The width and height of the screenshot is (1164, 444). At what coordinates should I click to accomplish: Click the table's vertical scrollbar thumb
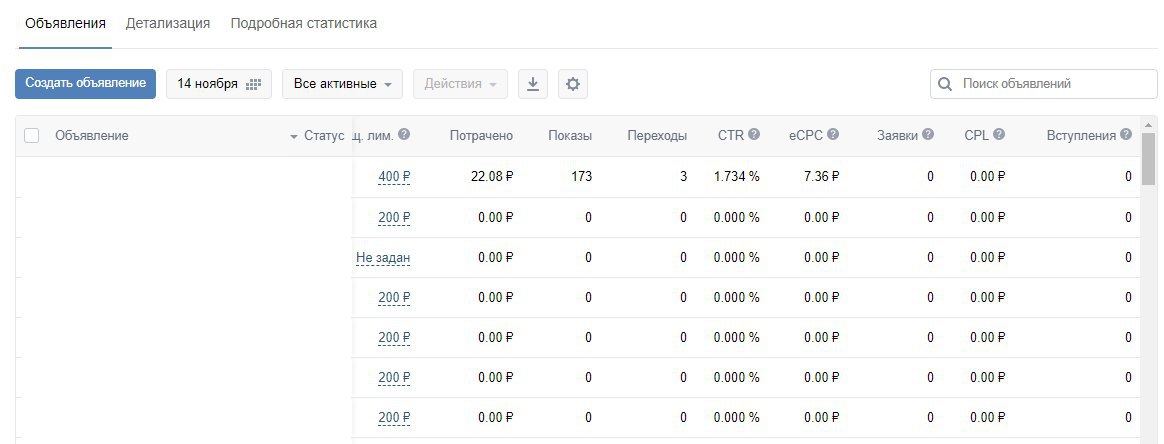pyautogui.click(x=1148, y=159)
